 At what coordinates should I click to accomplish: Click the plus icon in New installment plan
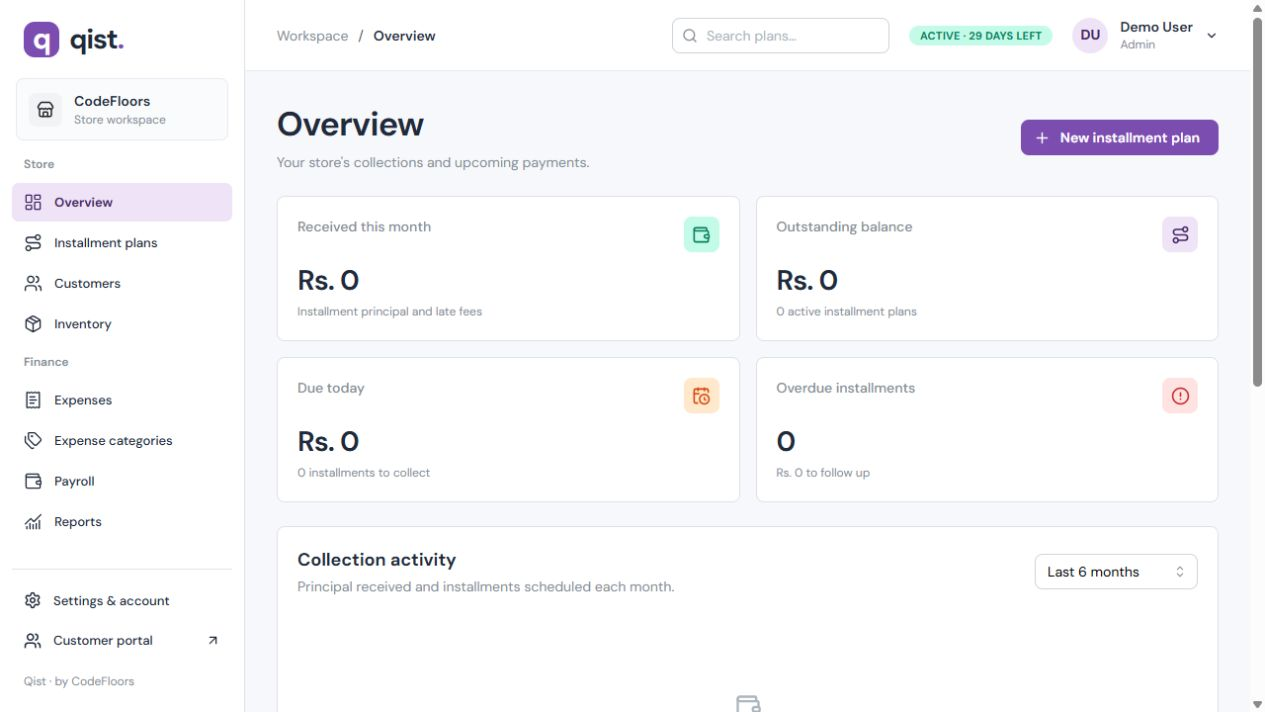(x=1042, y=138)
